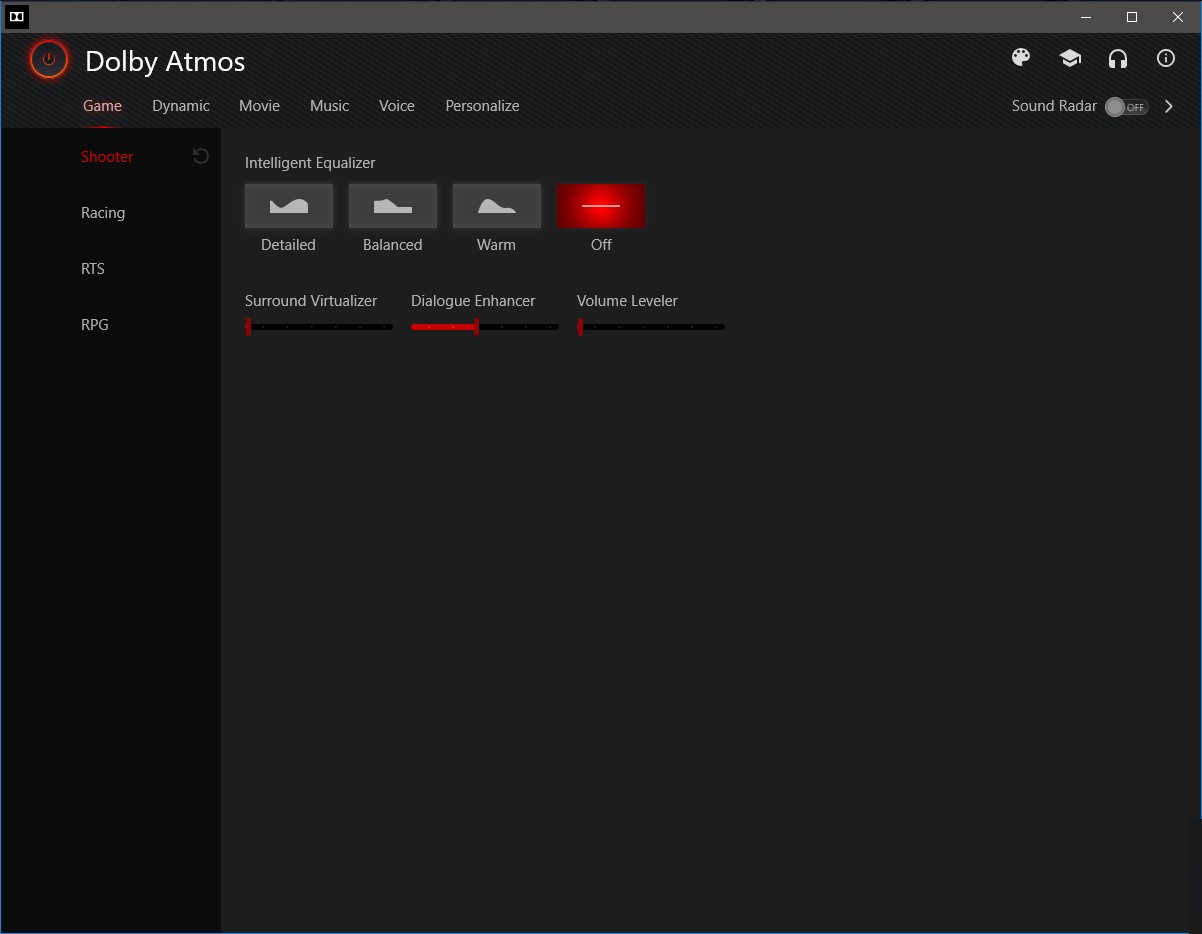Switch to the Game tab
This screenshot has width=1202, height=934.
click(x=102, y=106)
